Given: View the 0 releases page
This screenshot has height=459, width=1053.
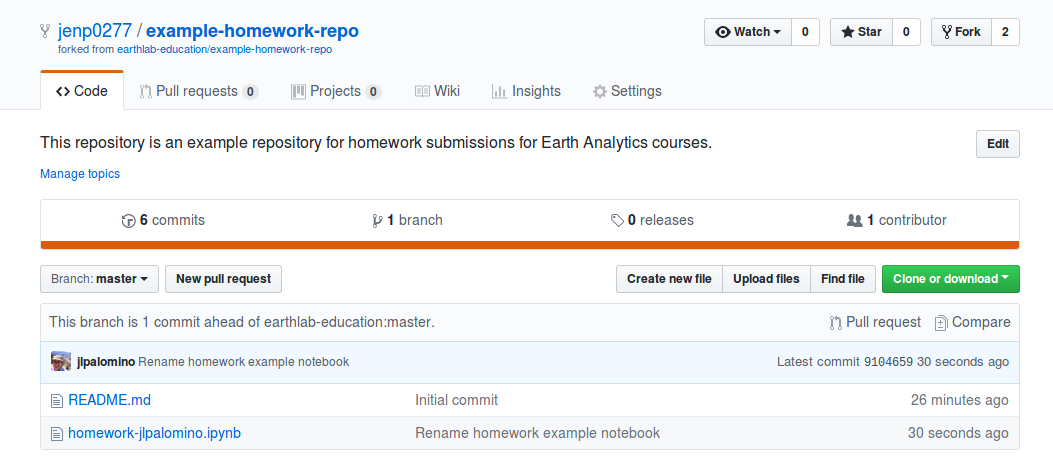Looking at the screenshot, I should point(652,220).
